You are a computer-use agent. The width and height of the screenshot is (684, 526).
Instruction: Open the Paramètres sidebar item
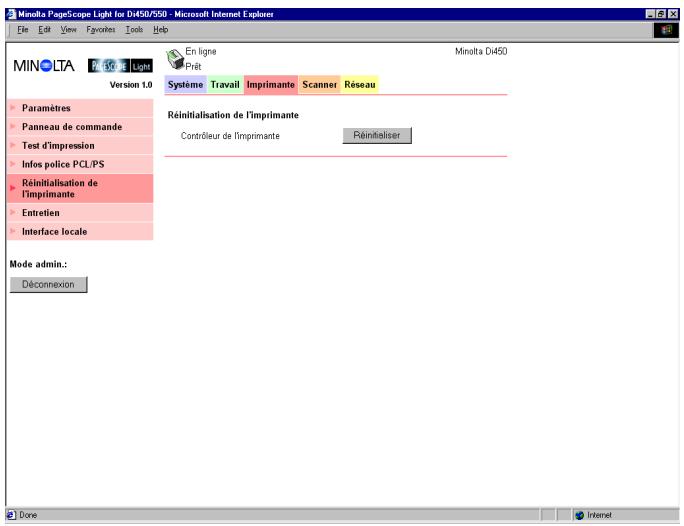point(80,108)
